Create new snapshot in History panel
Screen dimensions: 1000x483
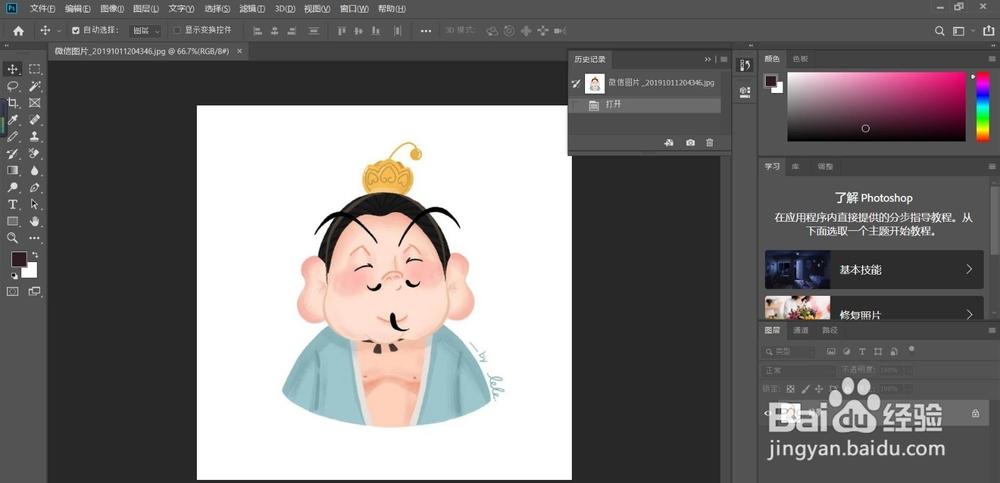(690, 143)
